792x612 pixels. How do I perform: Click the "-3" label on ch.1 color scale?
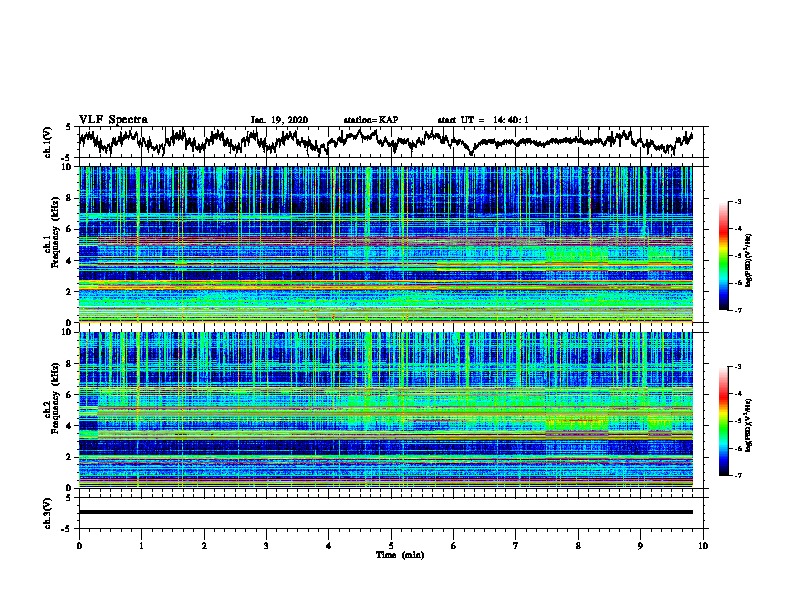[738, 202]
